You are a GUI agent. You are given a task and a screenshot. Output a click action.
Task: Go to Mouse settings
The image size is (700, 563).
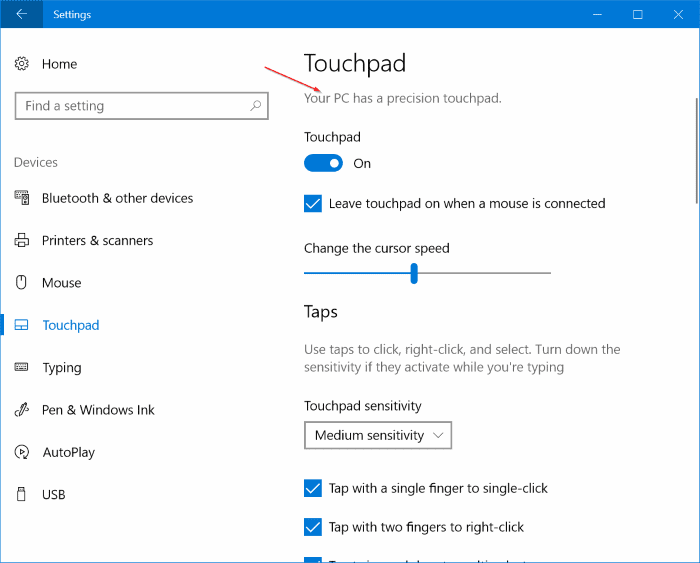coord(62,283)
